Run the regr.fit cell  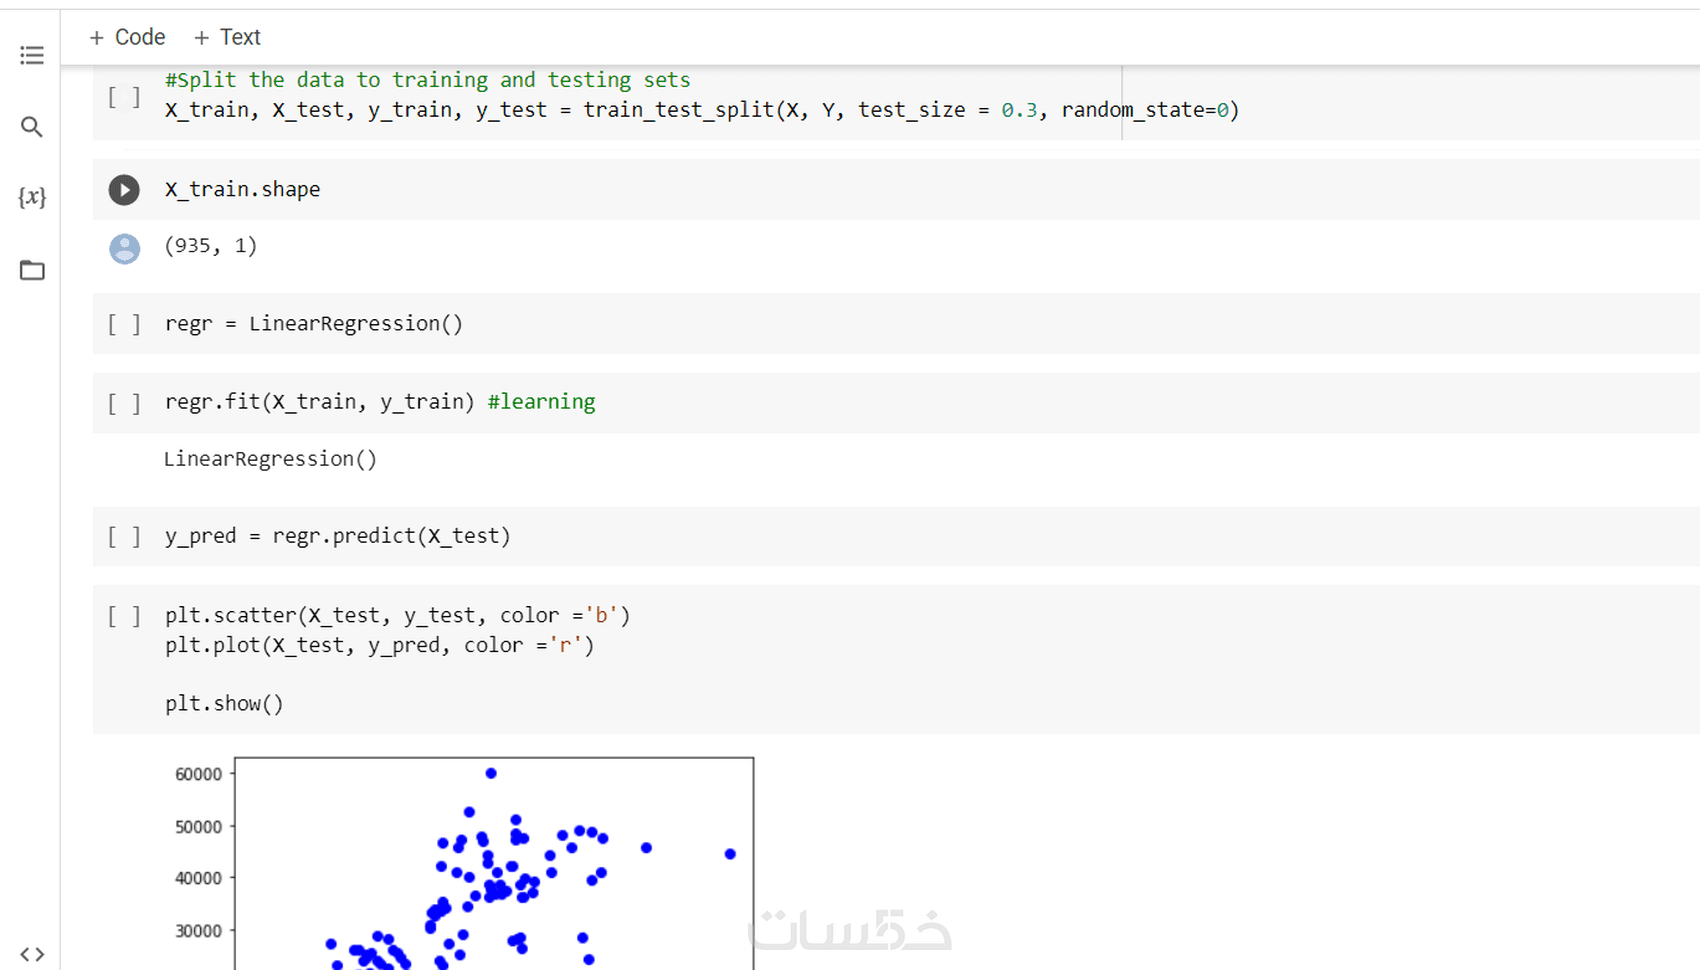click(x=124, y=403)
